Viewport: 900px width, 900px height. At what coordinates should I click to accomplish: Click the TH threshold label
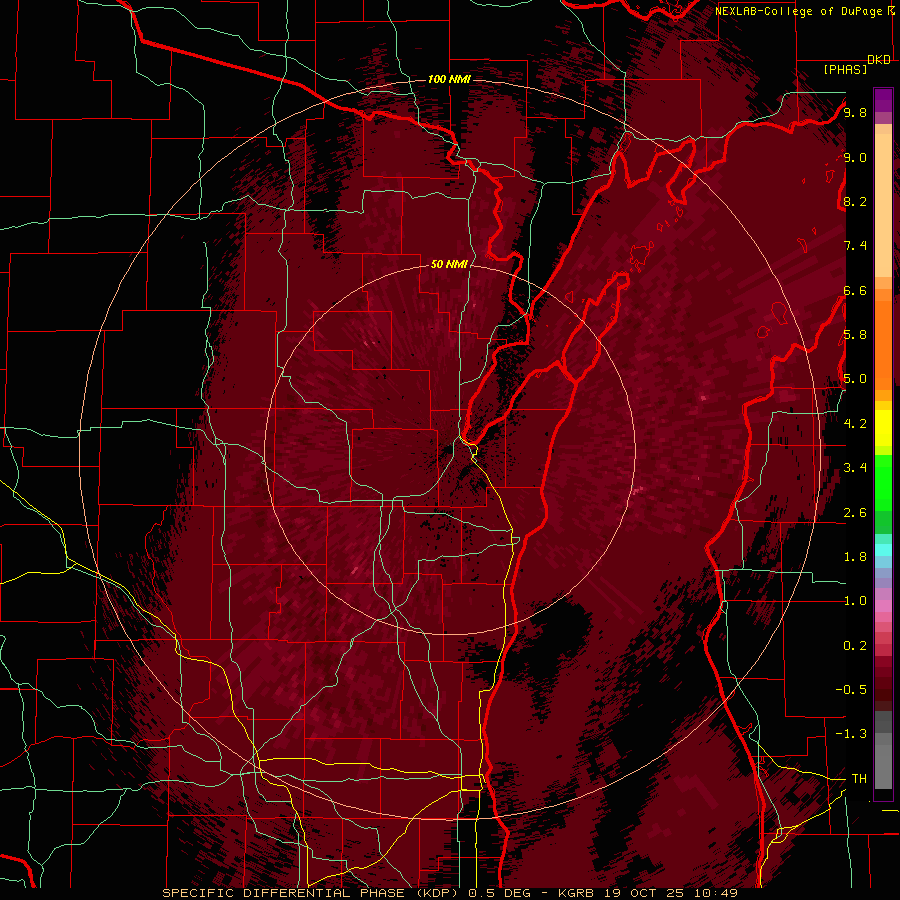click(x=859, y=779)
